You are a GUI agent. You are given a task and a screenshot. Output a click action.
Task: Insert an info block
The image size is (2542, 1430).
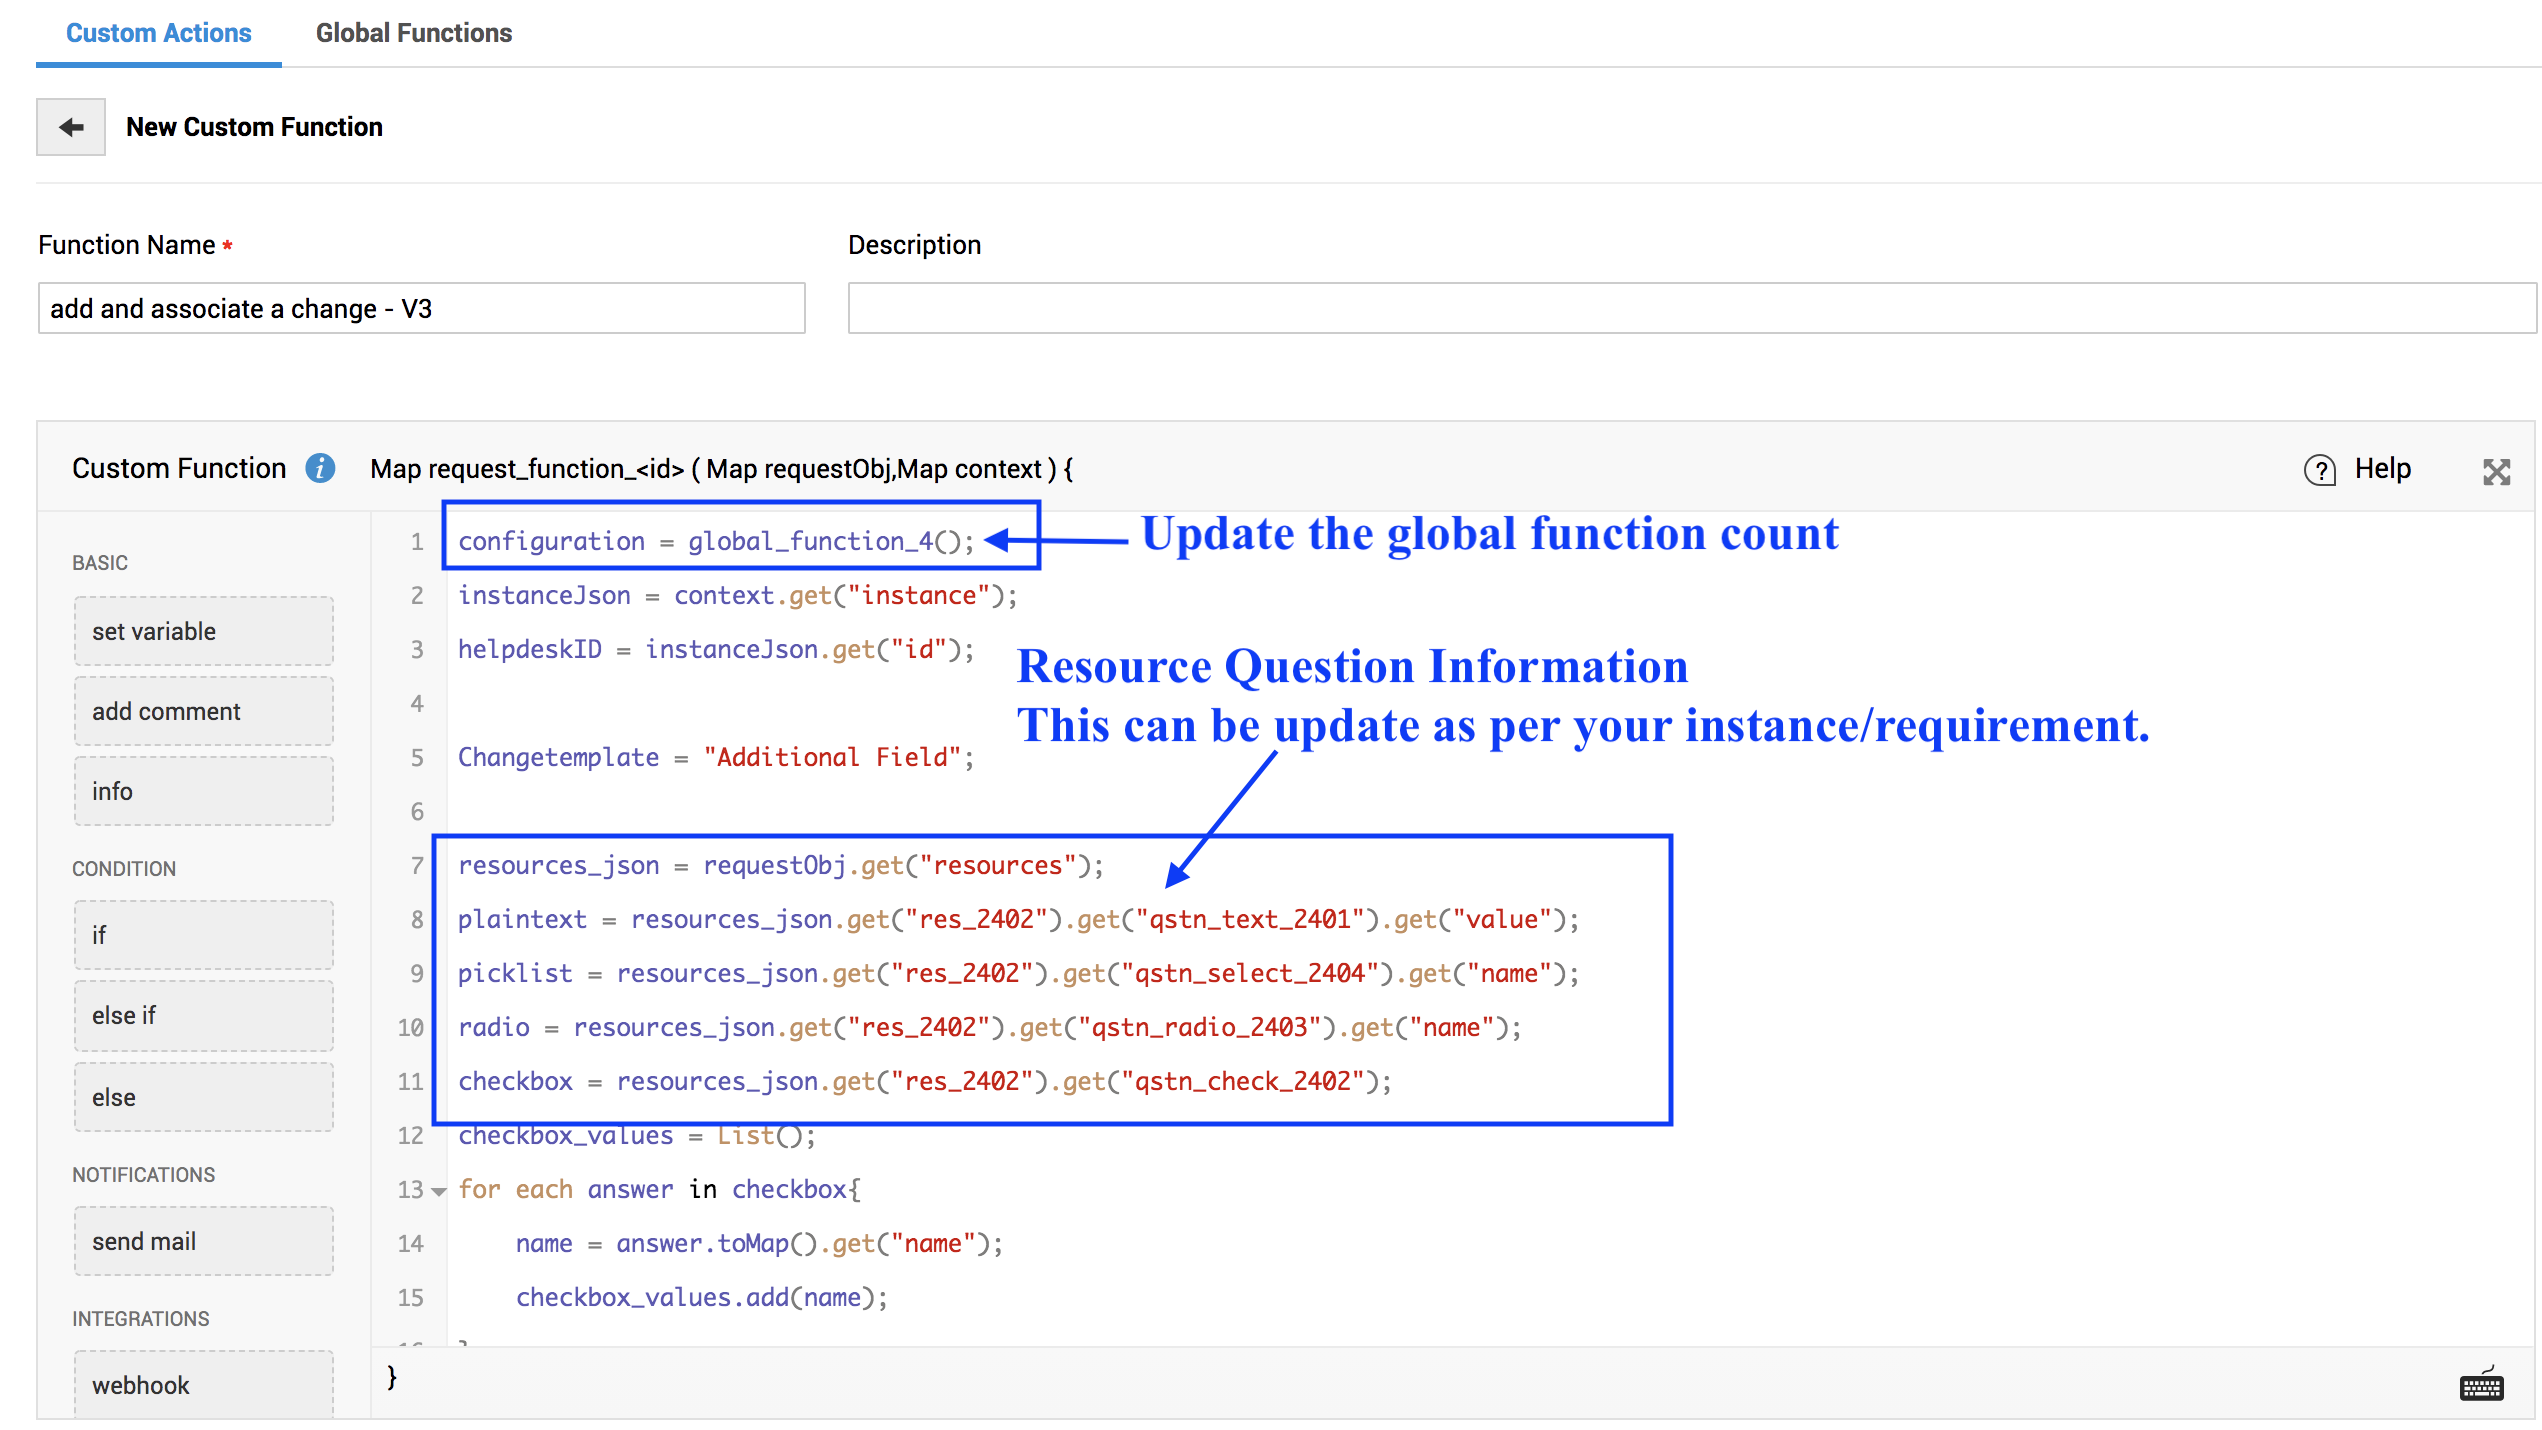(203, 791)
